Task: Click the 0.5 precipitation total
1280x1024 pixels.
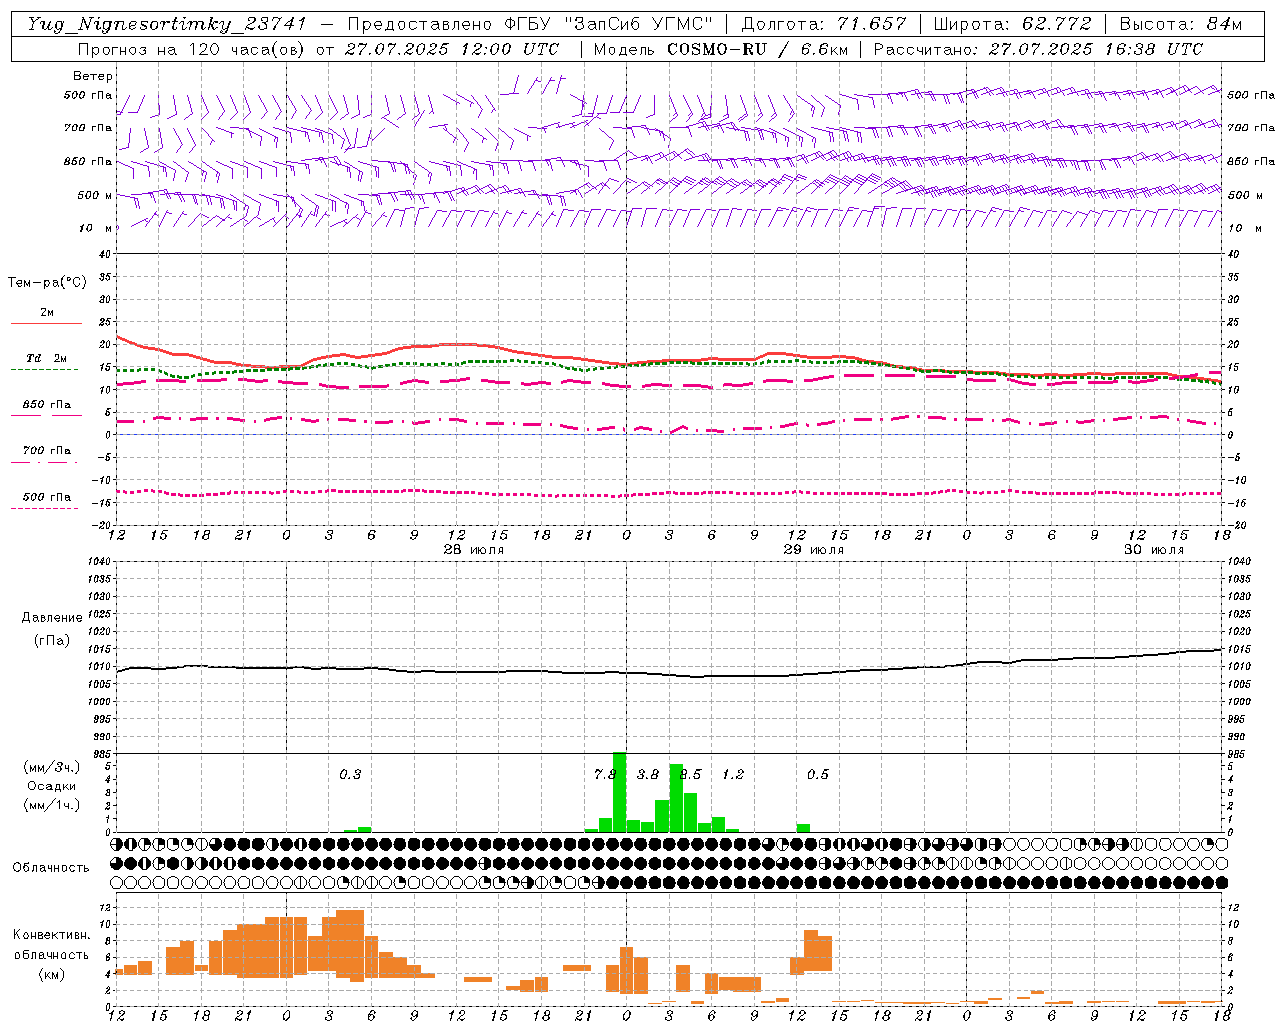Action: [x=818, y=775]
